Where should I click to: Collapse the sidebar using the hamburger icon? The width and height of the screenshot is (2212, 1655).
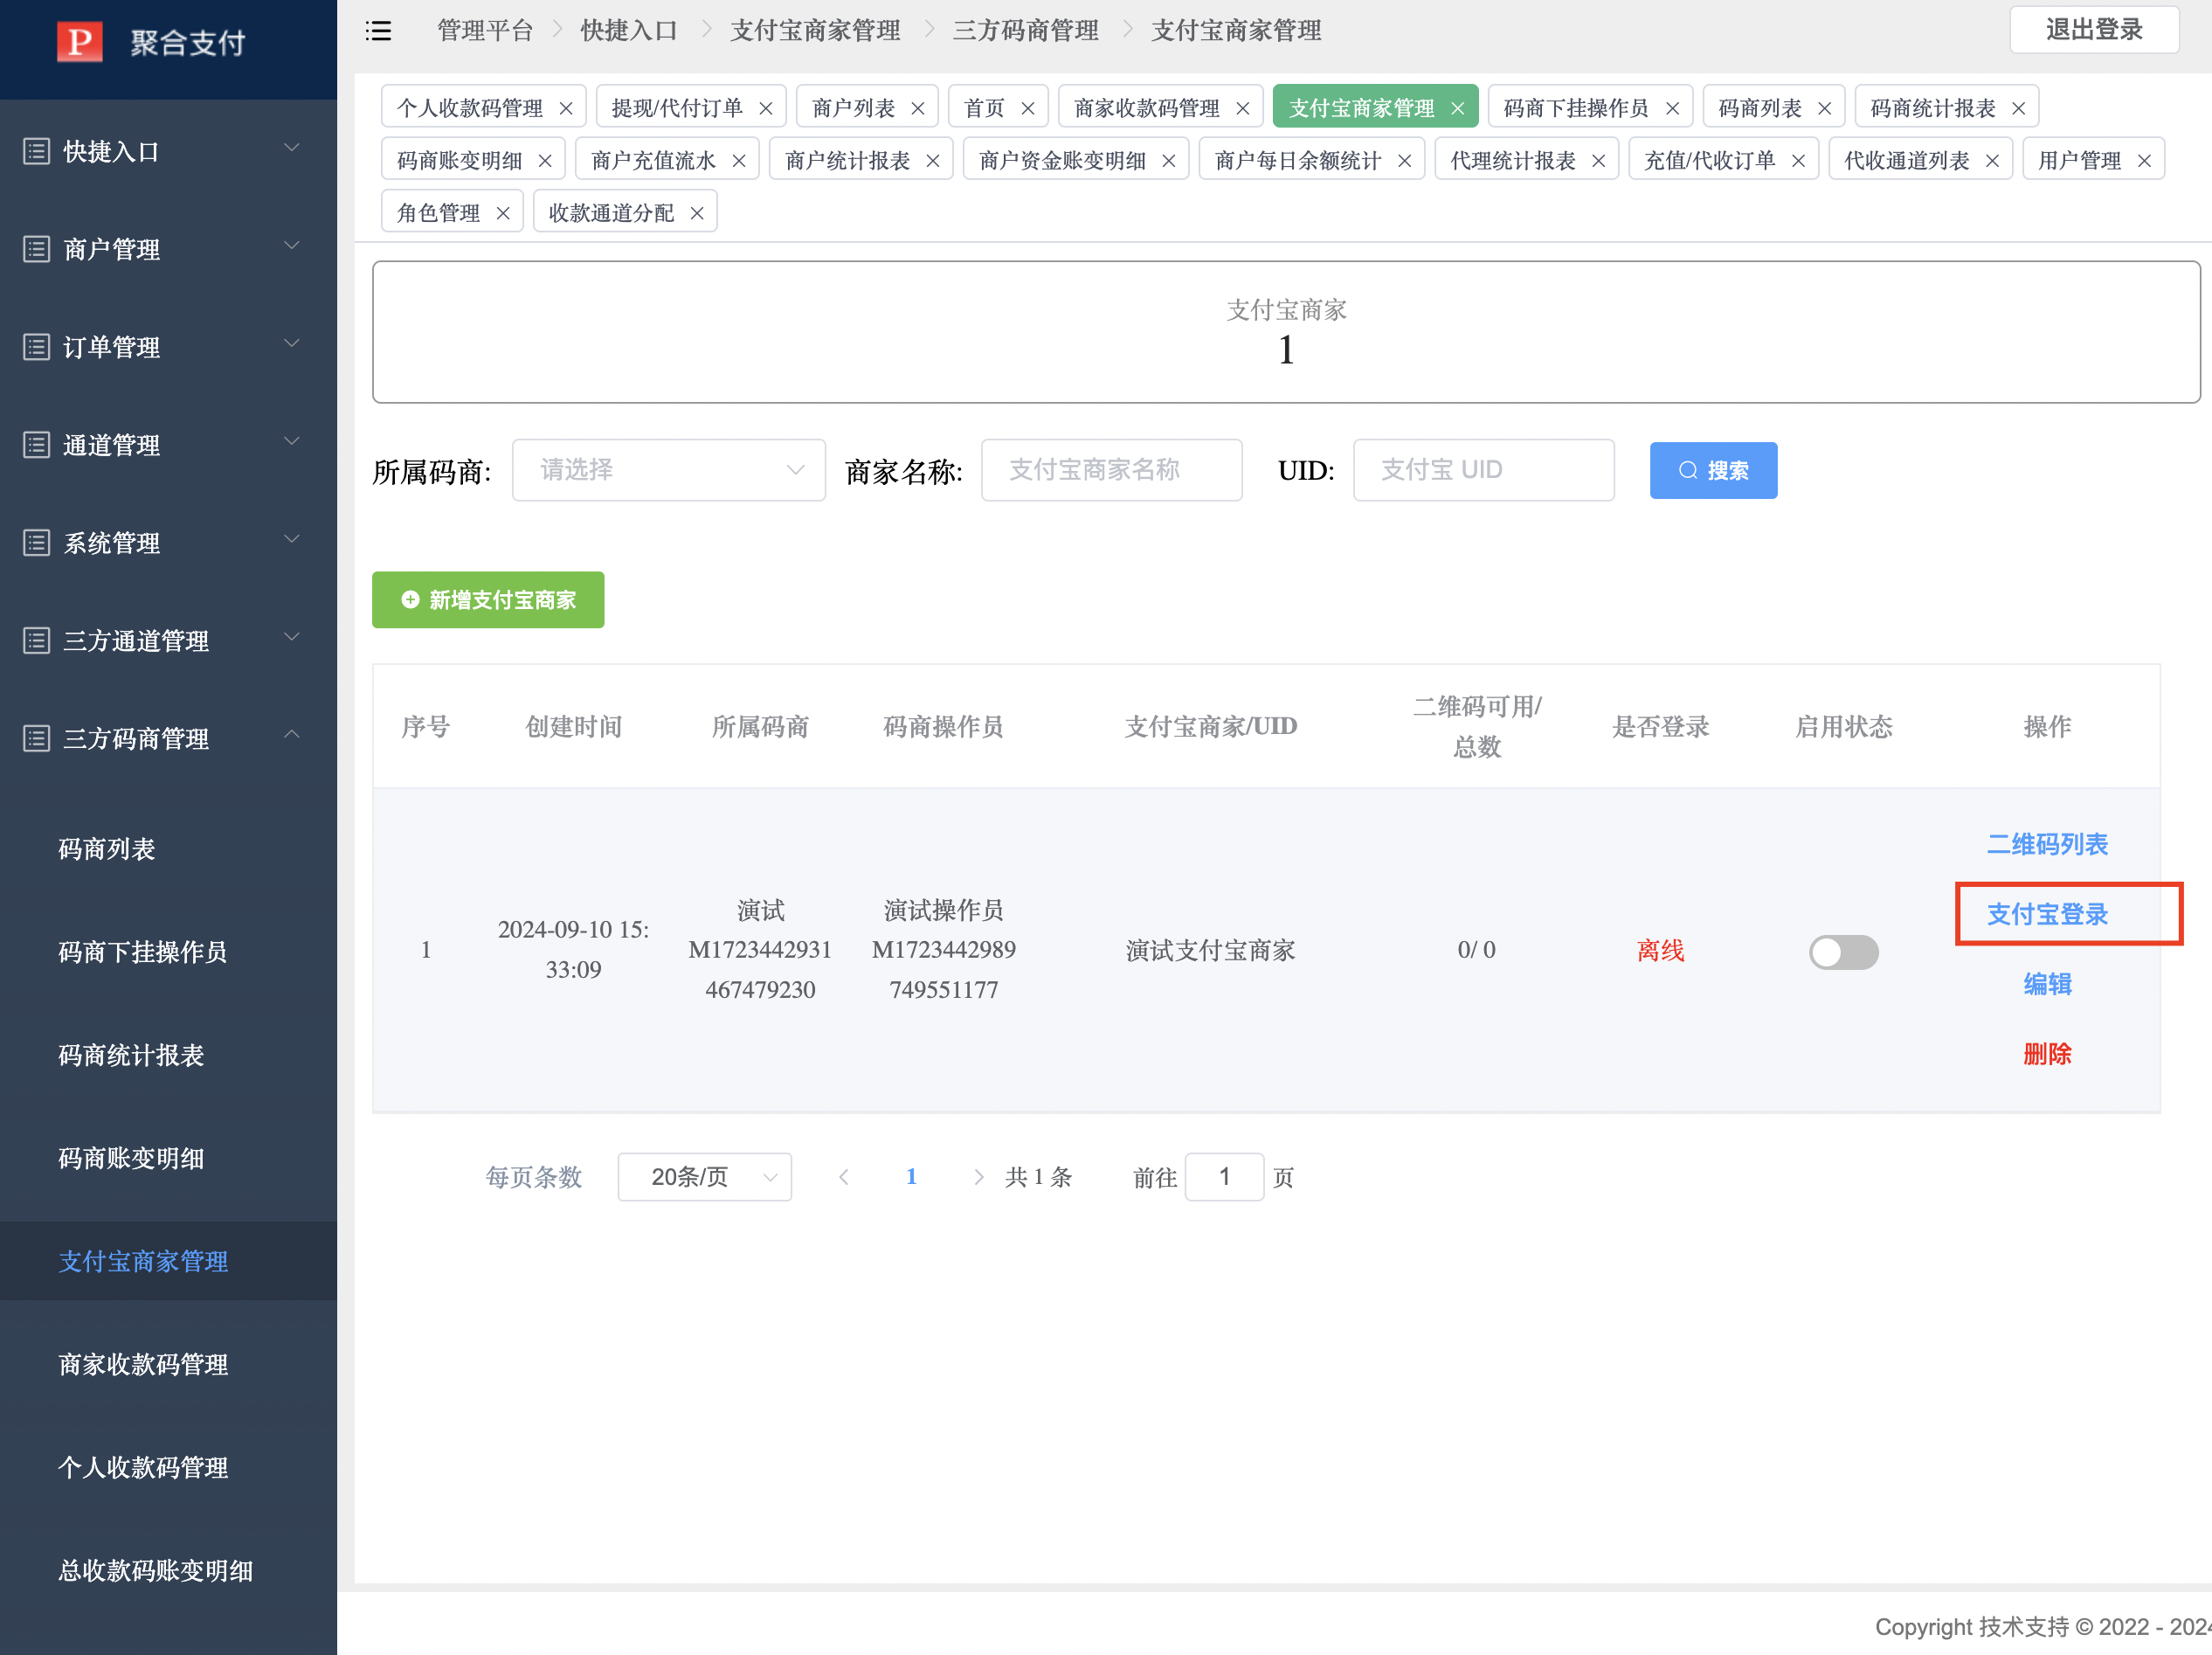pyautogui.click(x=378, y=31)
